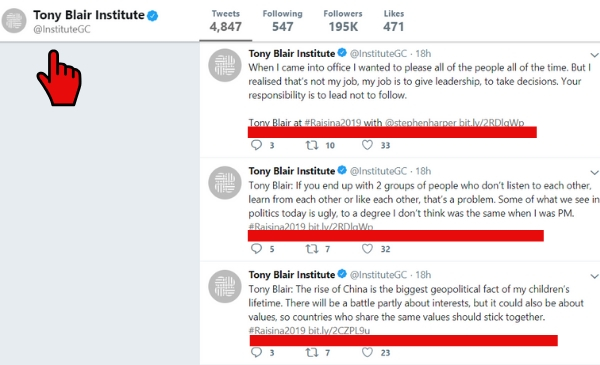Expand options chevron on the second tweet
Screen dimensions: 600x365
pos(594,172)
